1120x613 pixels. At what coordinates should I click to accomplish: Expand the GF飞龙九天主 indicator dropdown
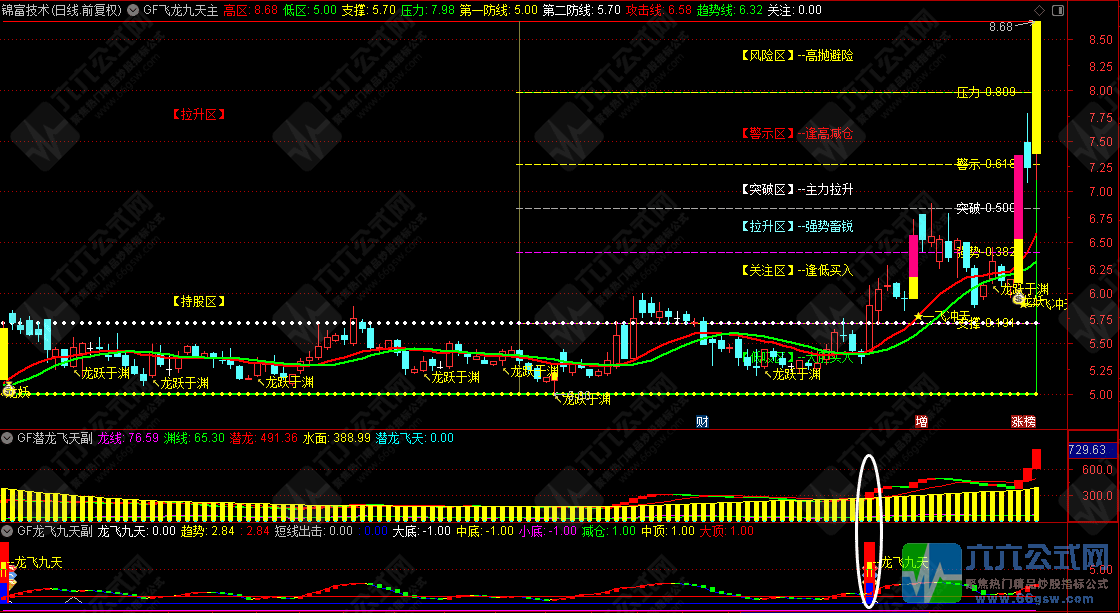[x=134, y=9]
